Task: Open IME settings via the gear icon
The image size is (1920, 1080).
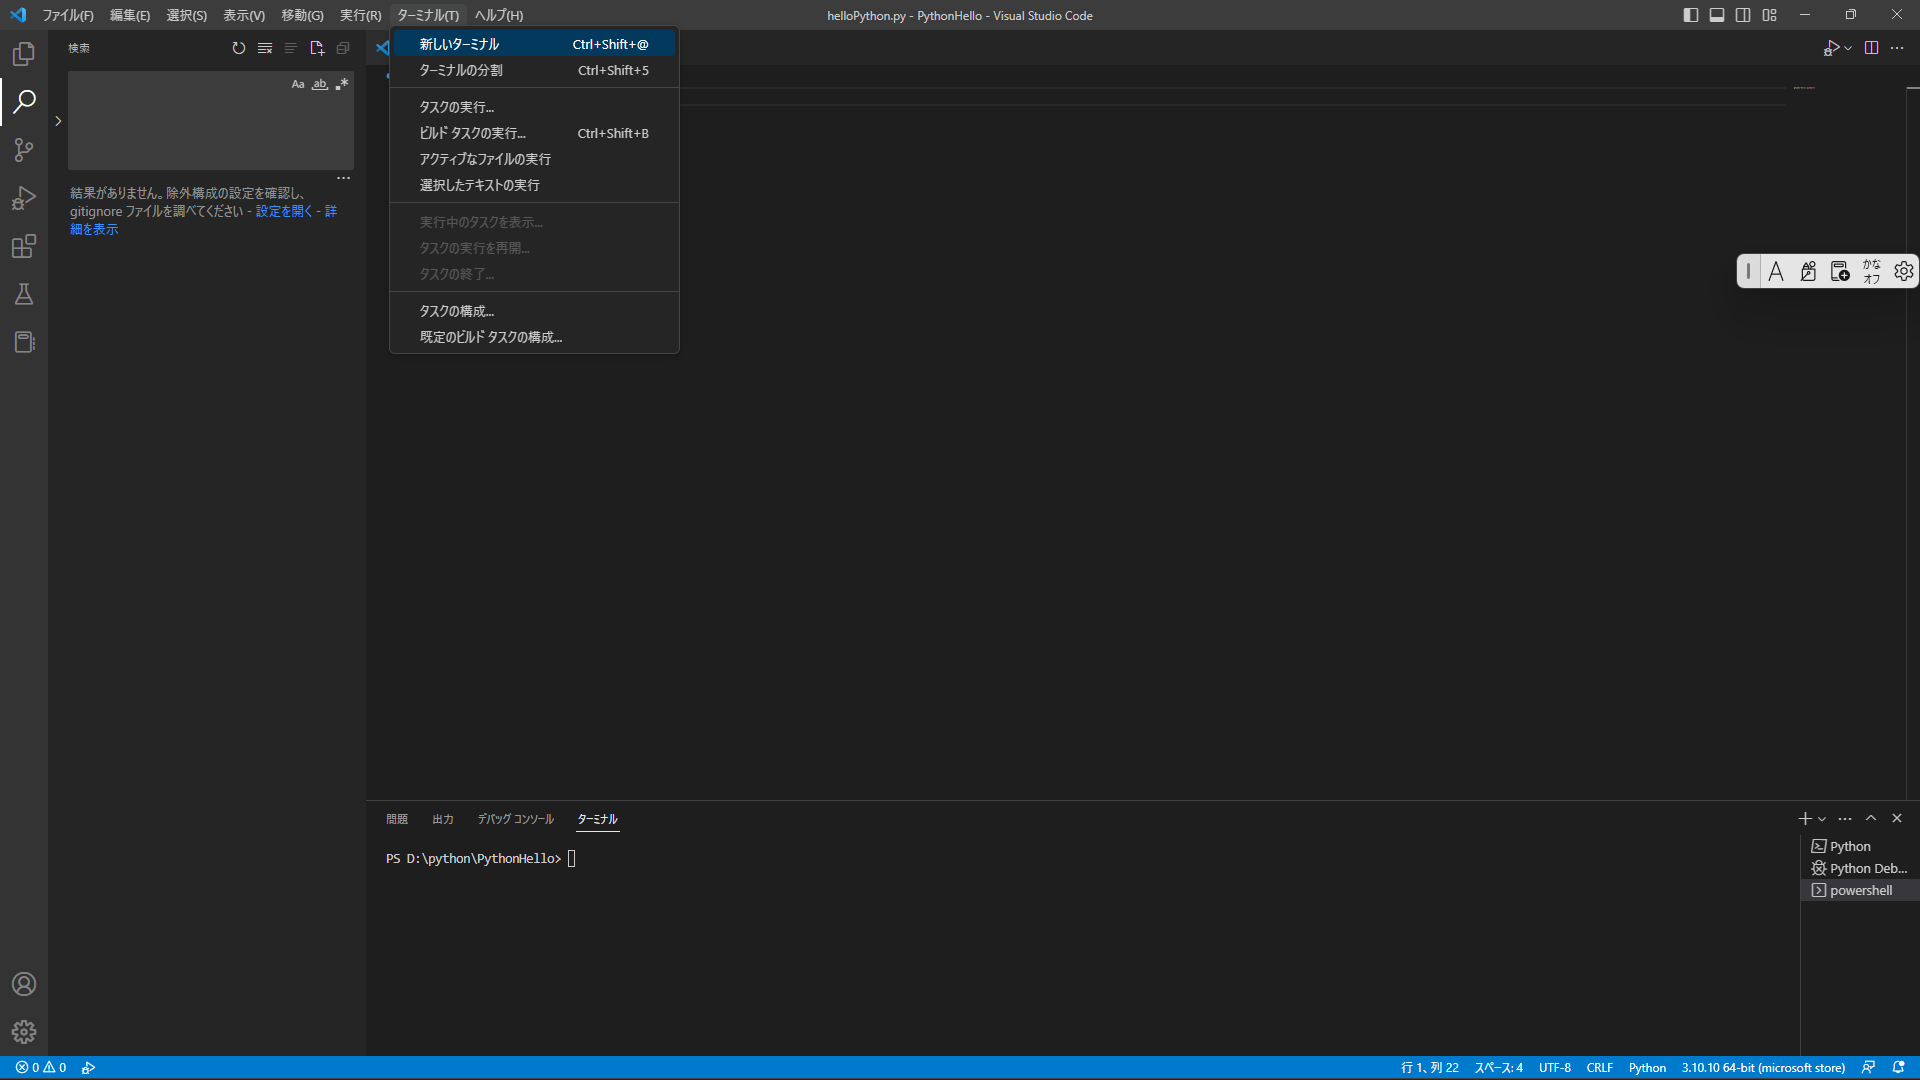Action: pyautogui.click(x=1903, y=270)
